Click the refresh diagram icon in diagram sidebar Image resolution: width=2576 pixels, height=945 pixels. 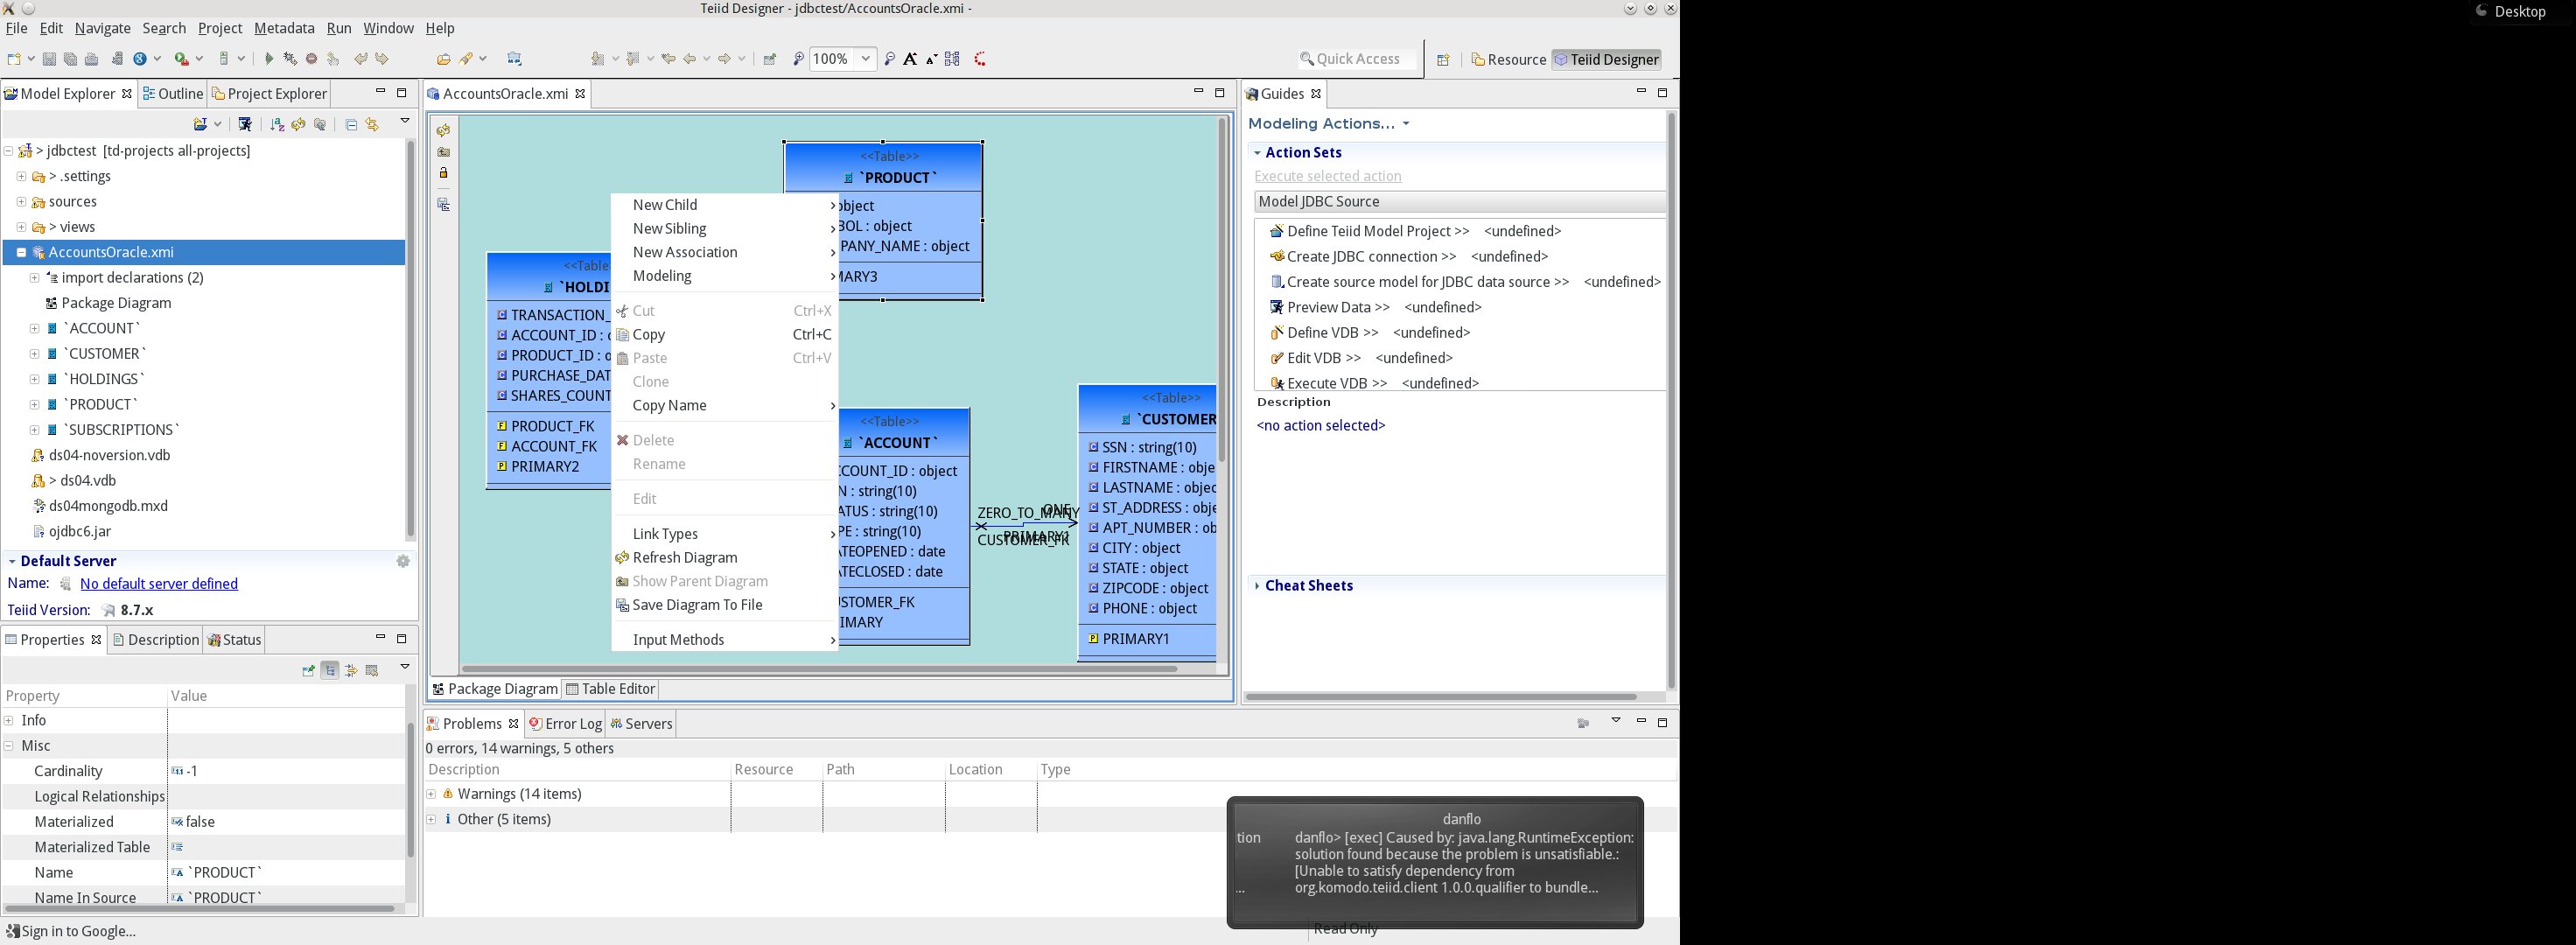click(x=444, y=130)
